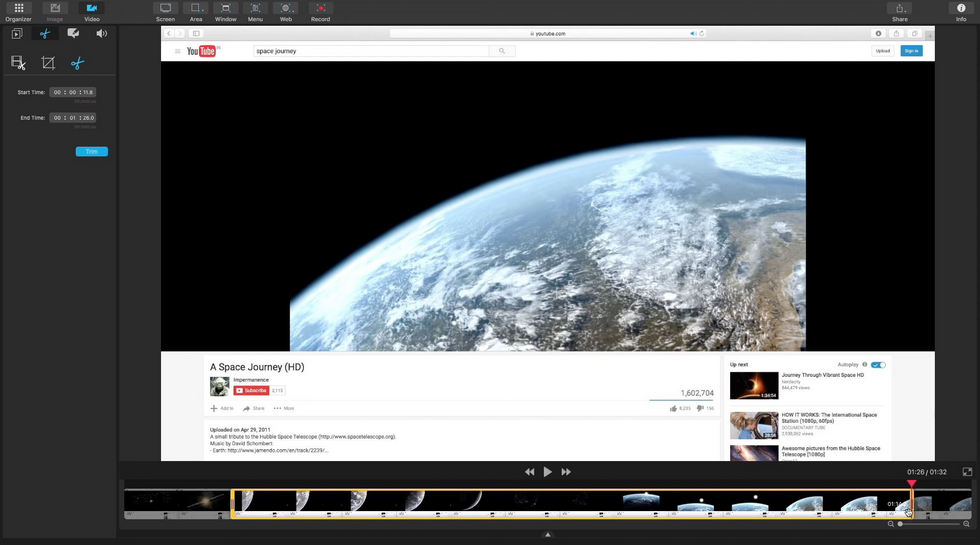Click the Start Time field

point(73,92)
